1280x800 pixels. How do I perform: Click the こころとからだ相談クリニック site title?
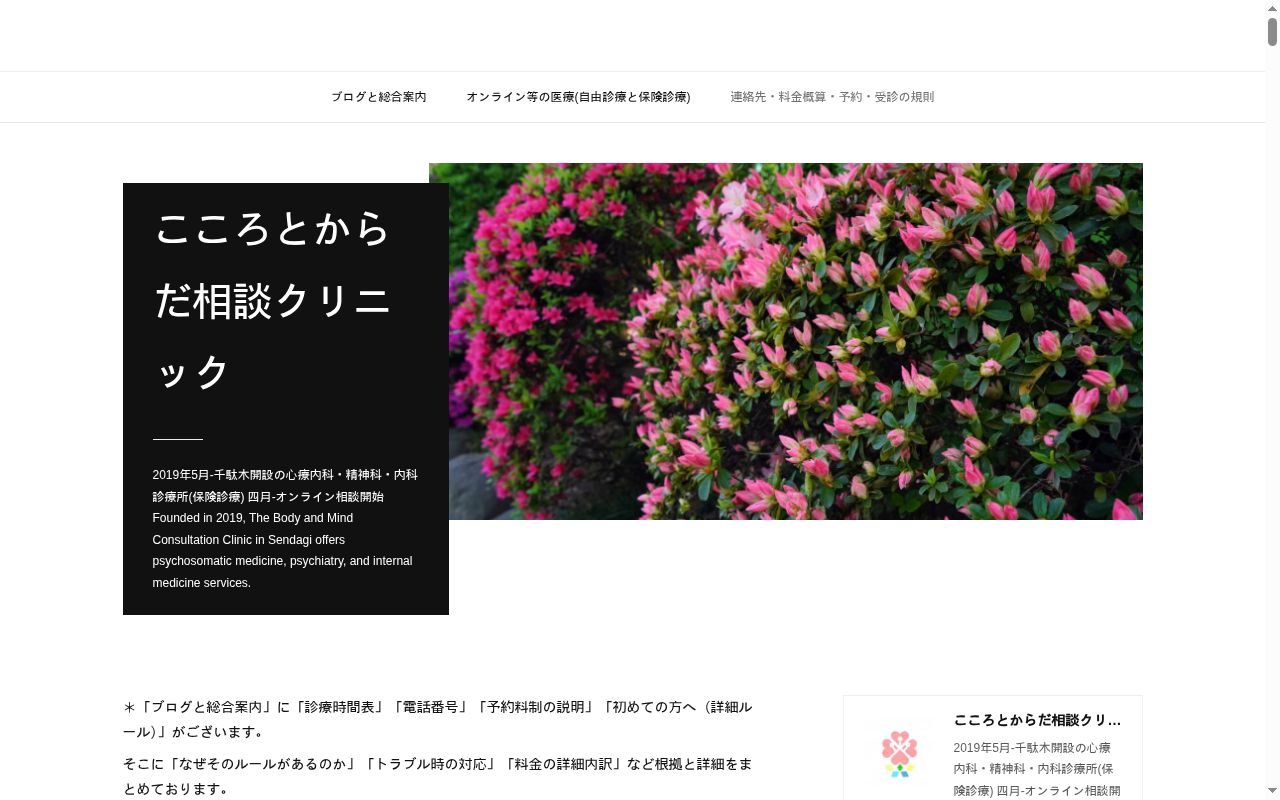click(x=272, y=300)
